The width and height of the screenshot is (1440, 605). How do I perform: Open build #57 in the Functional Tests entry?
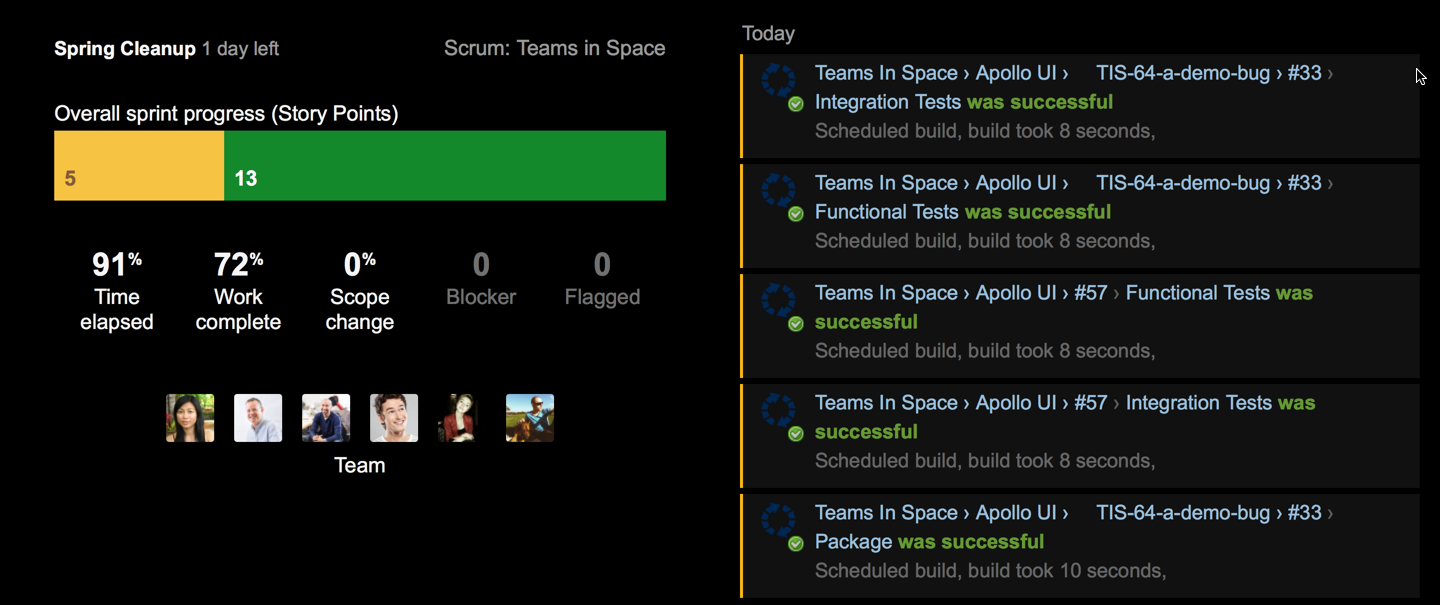pyautogui.click(x=1090, y=293)
